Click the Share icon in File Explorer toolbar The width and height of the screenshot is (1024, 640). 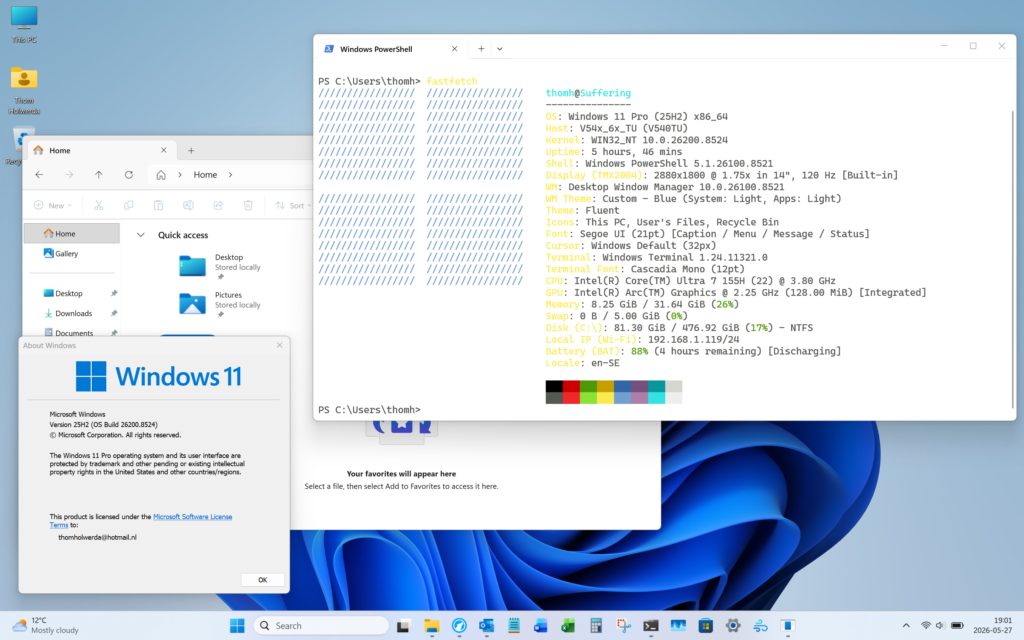click(x=218, y=205)
